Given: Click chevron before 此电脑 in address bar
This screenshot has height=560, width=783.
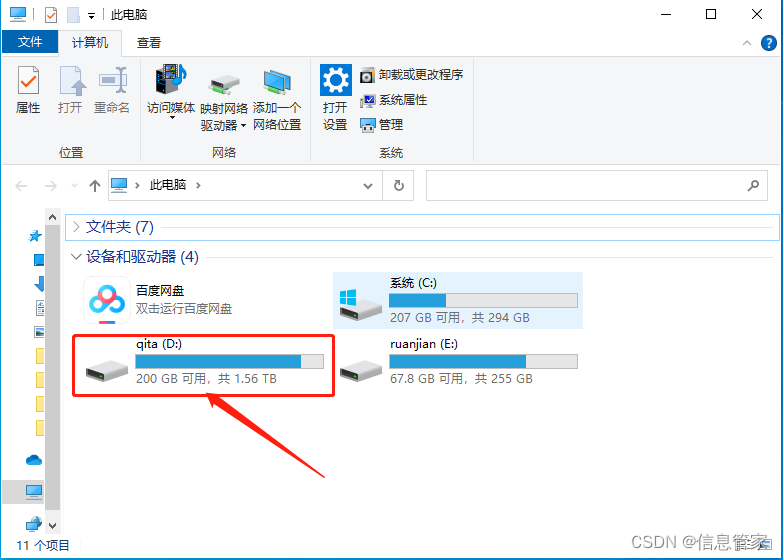Looking at the screenshot, I should click(x=137, y=185).
